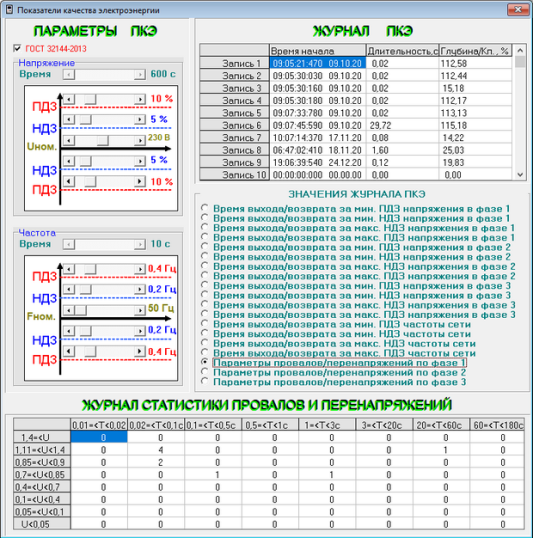Click the journal table scroll-down arrow
Image resolution: width=533 pixels, height=538 pixels.
520,175
